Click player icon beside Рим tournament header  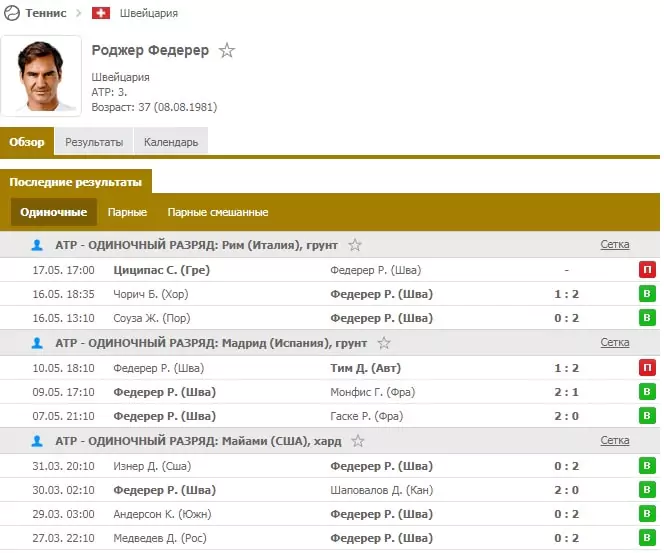(37, 245)
